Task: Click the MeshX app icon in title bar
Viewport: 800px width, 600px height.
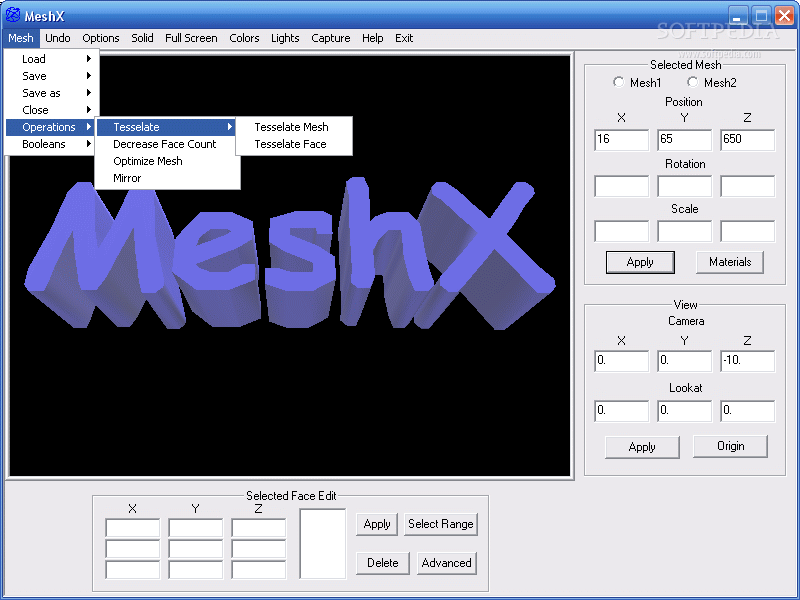Action: click(12, 15)
